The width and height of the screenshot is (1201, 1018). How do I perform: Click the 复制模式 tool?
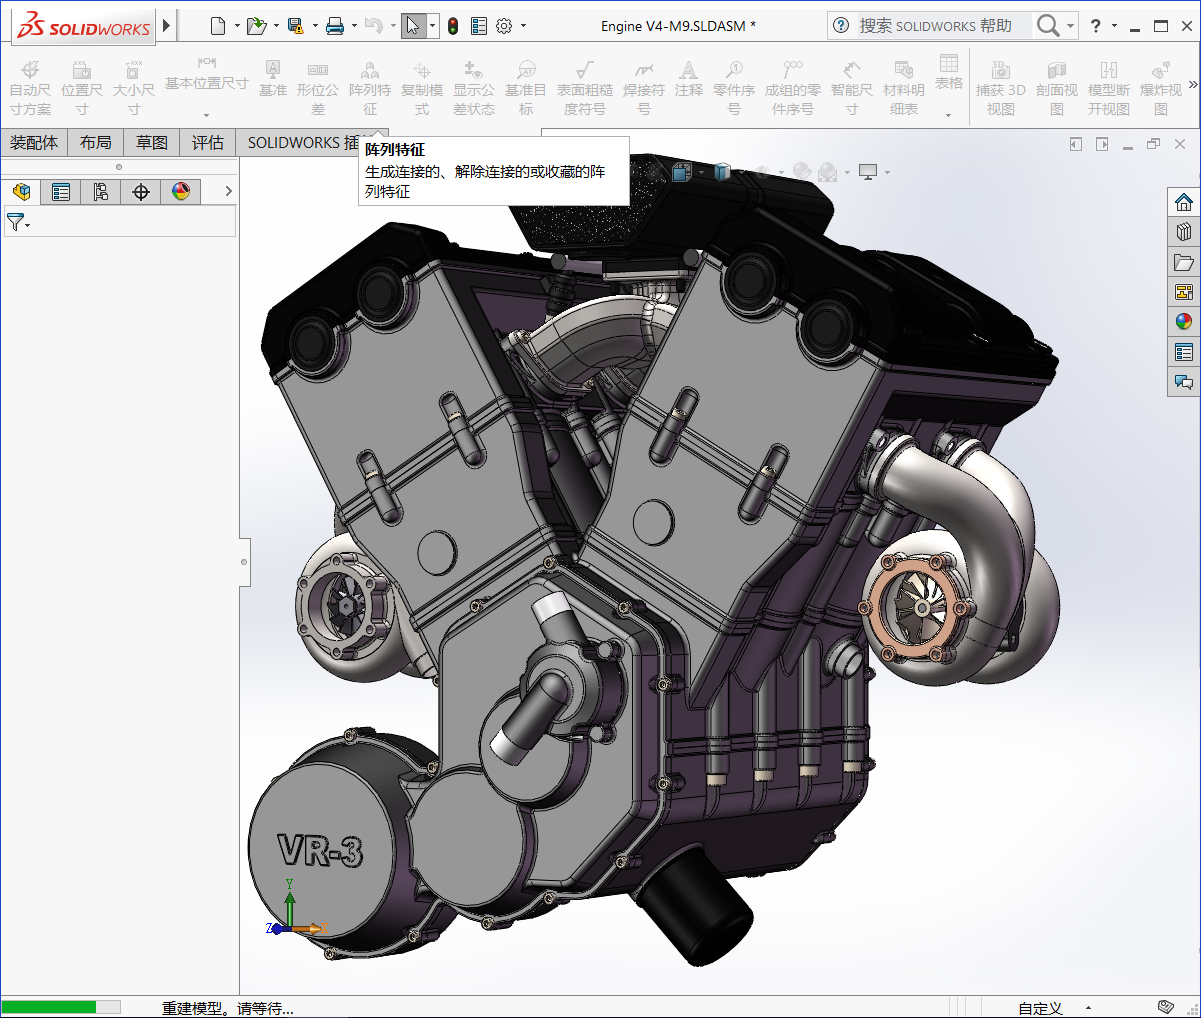422,87
